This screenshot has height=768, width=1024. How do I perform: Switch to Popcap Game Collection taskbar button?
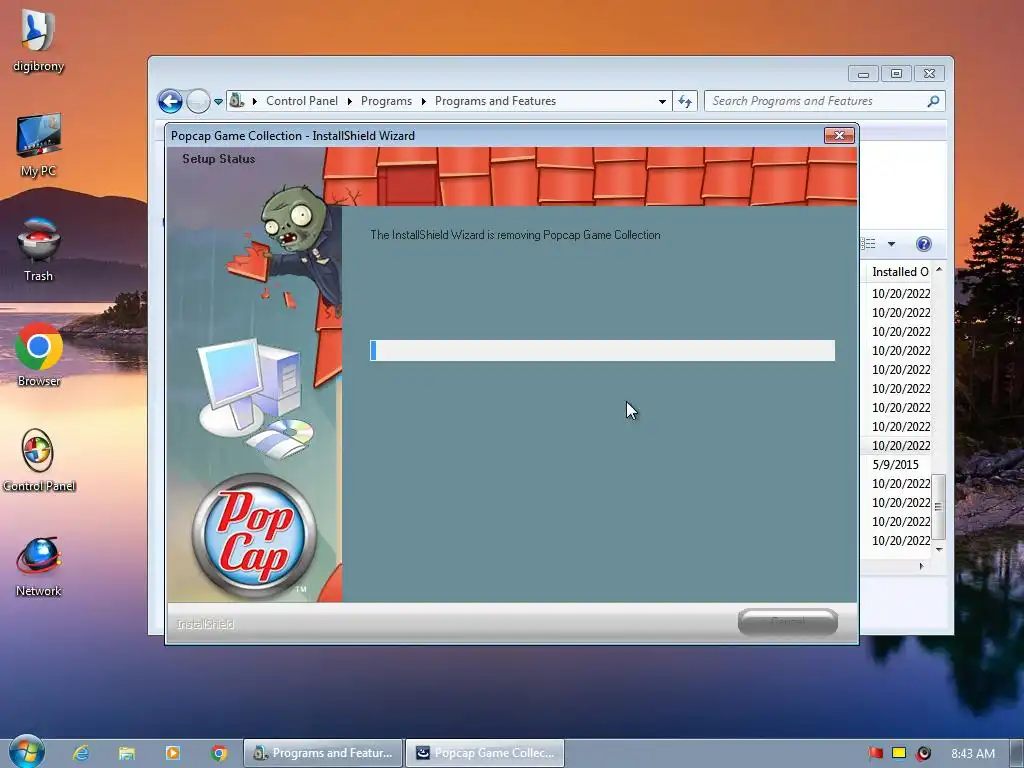pyautogui.click(x=485, y=753)
